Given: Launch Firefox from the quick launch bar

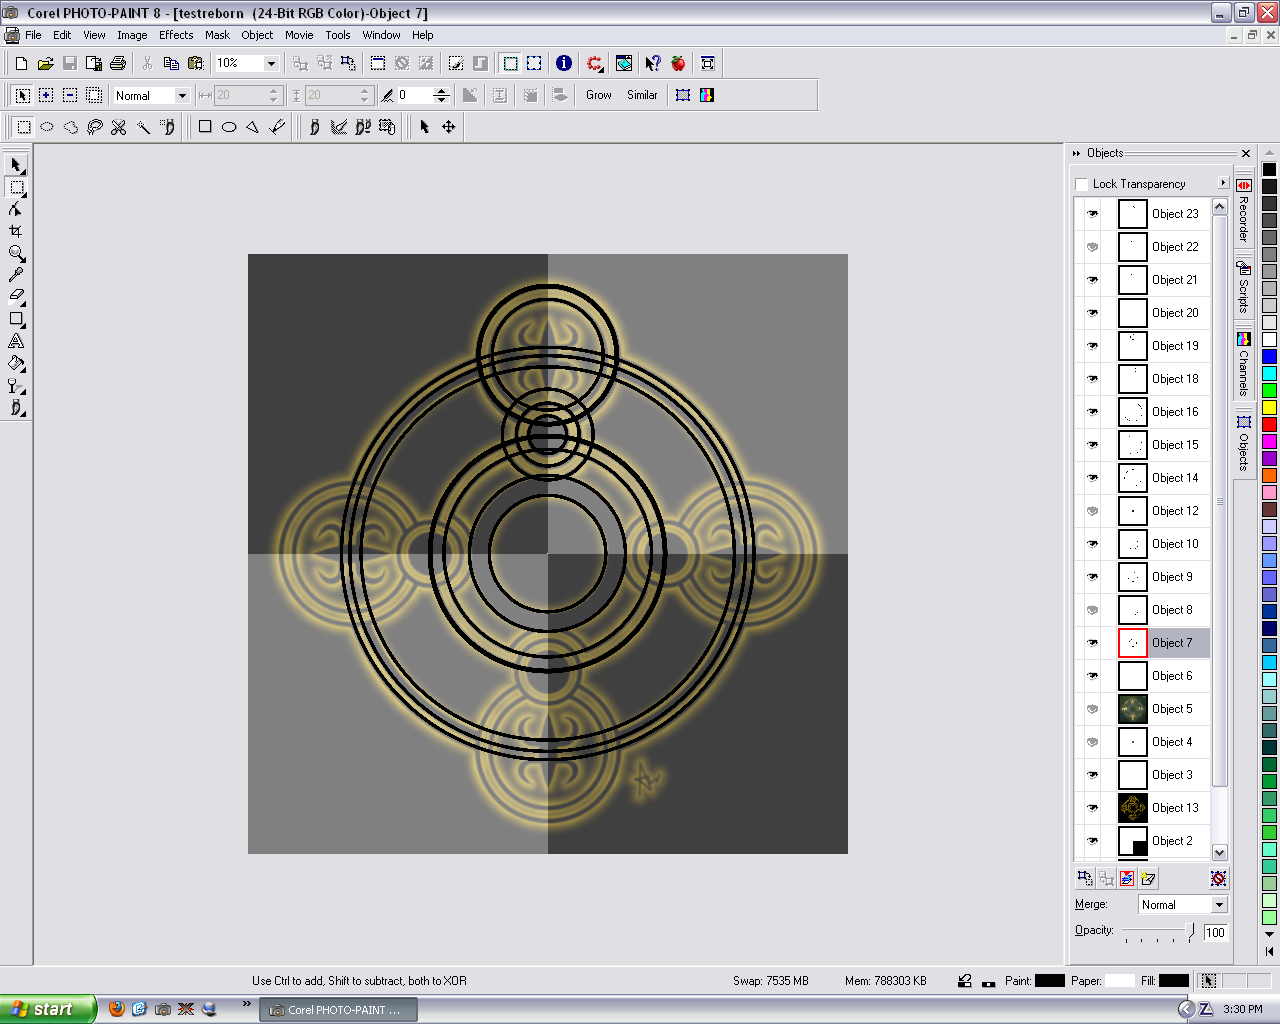Looking at the screenshot, I should 117,1009.
